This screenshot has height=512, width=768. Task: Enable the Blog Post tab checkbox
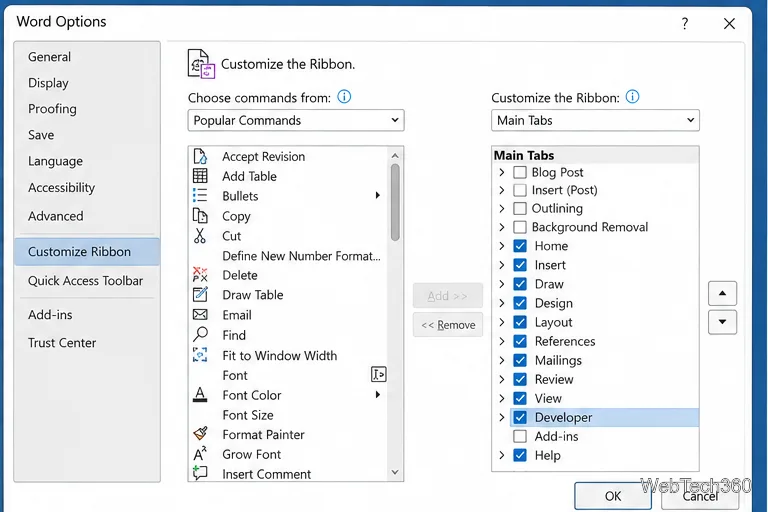pos(520,172)
